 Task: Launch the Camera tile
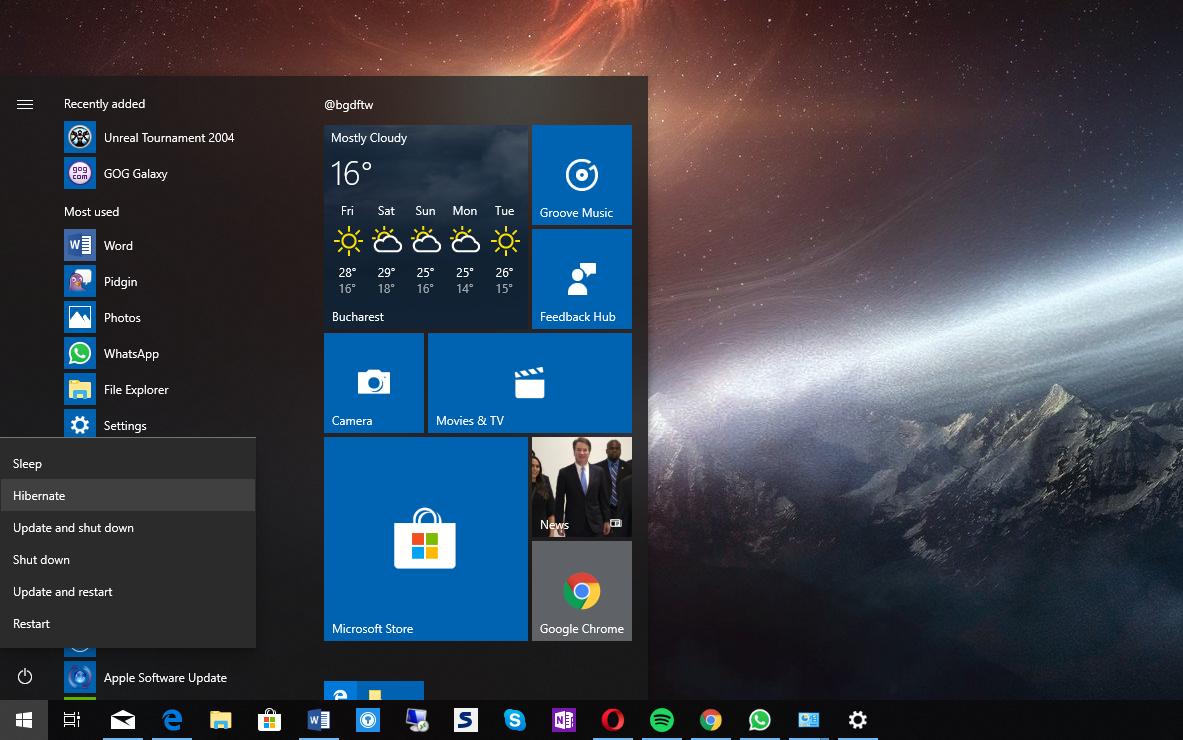click(373, 382)
